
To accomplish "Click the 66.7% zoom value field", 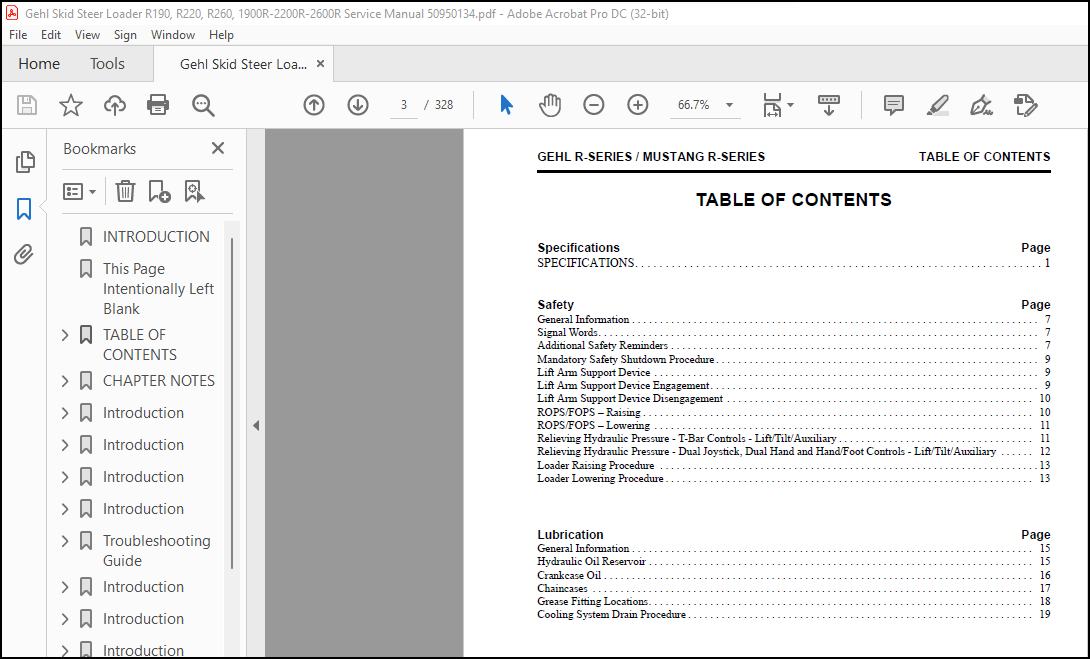I will coord(694,105).
